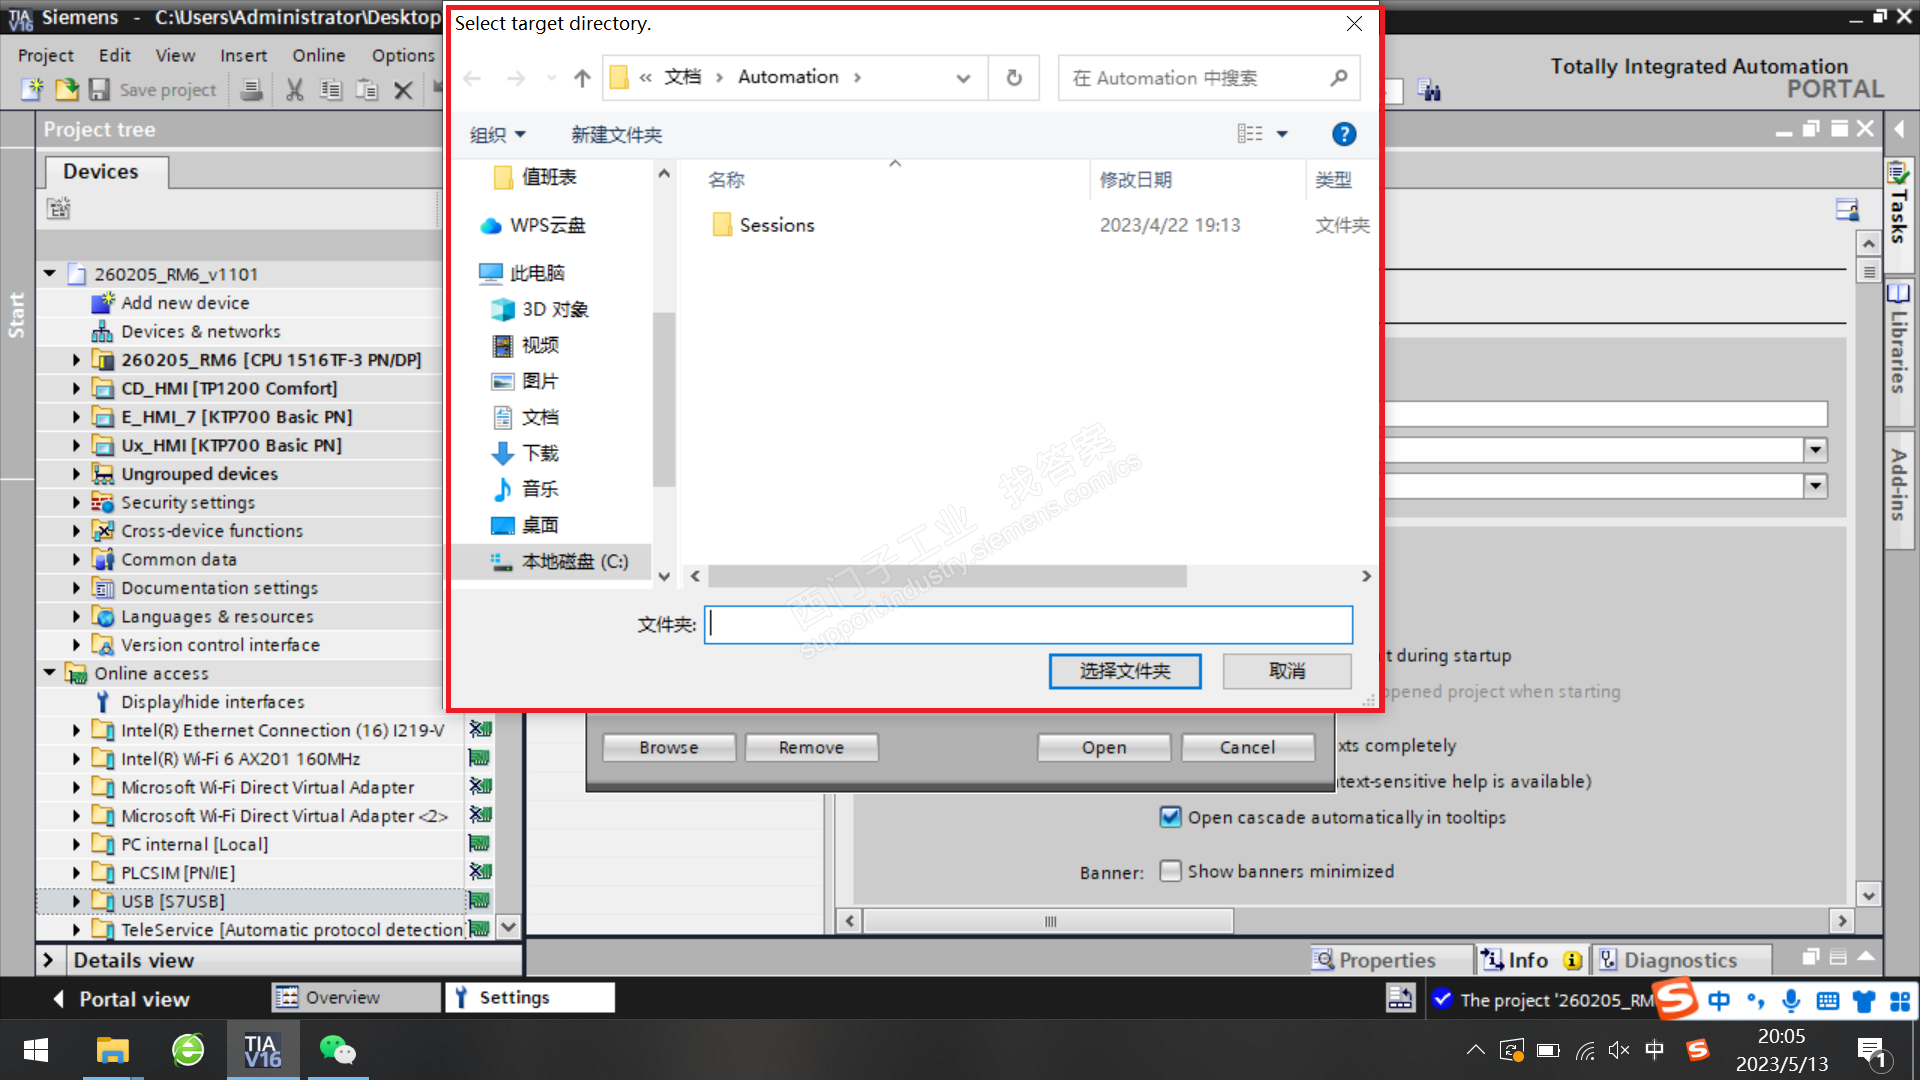Open the 组织 dropdown menu
The image size is (1920, 1080).
497,135
